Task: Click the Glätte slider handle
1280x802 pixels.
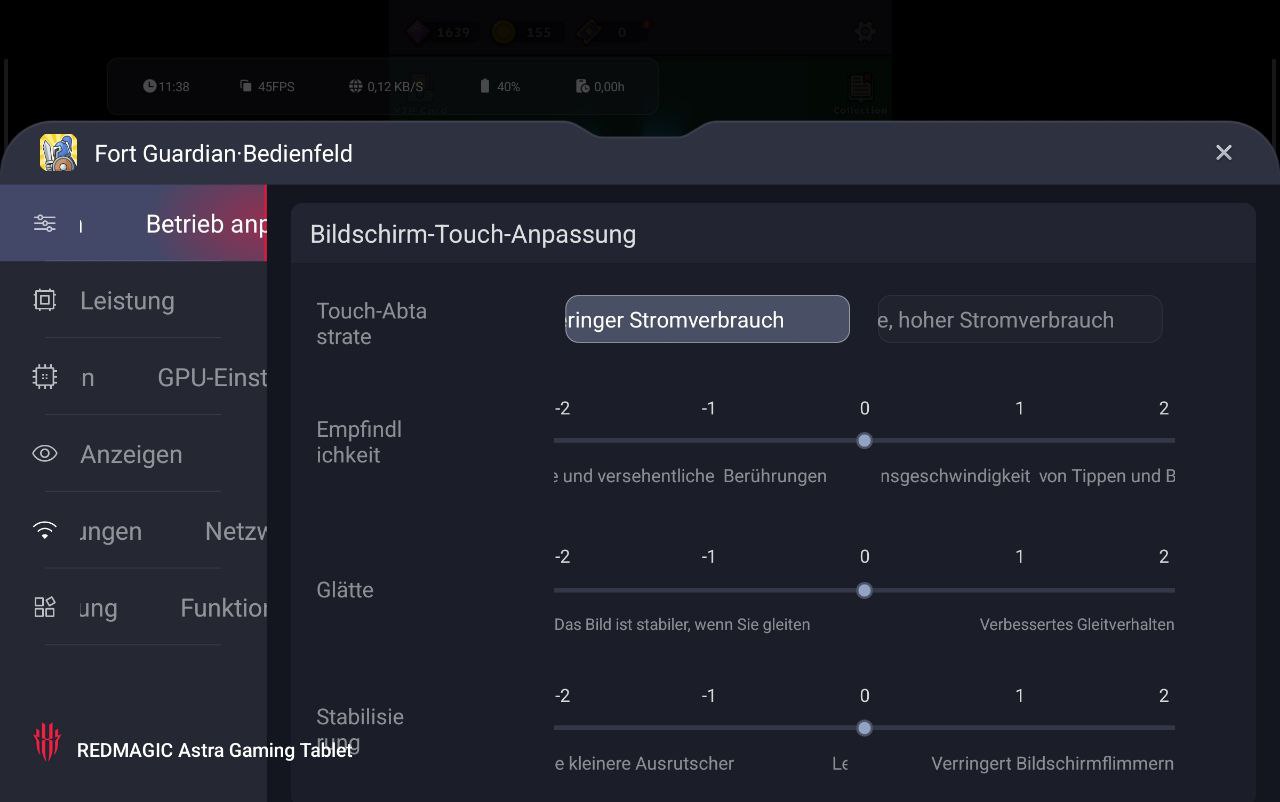Action: tap(865, 591)
